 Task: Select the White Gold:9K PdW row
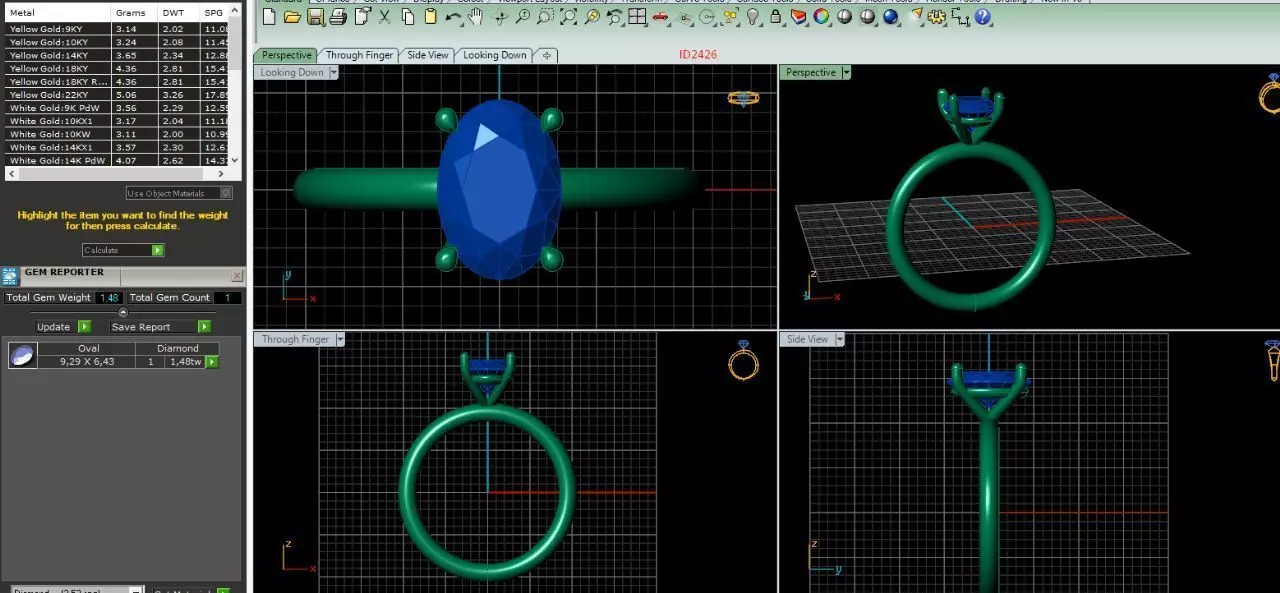pyautogui.click(x=119, y=107)
